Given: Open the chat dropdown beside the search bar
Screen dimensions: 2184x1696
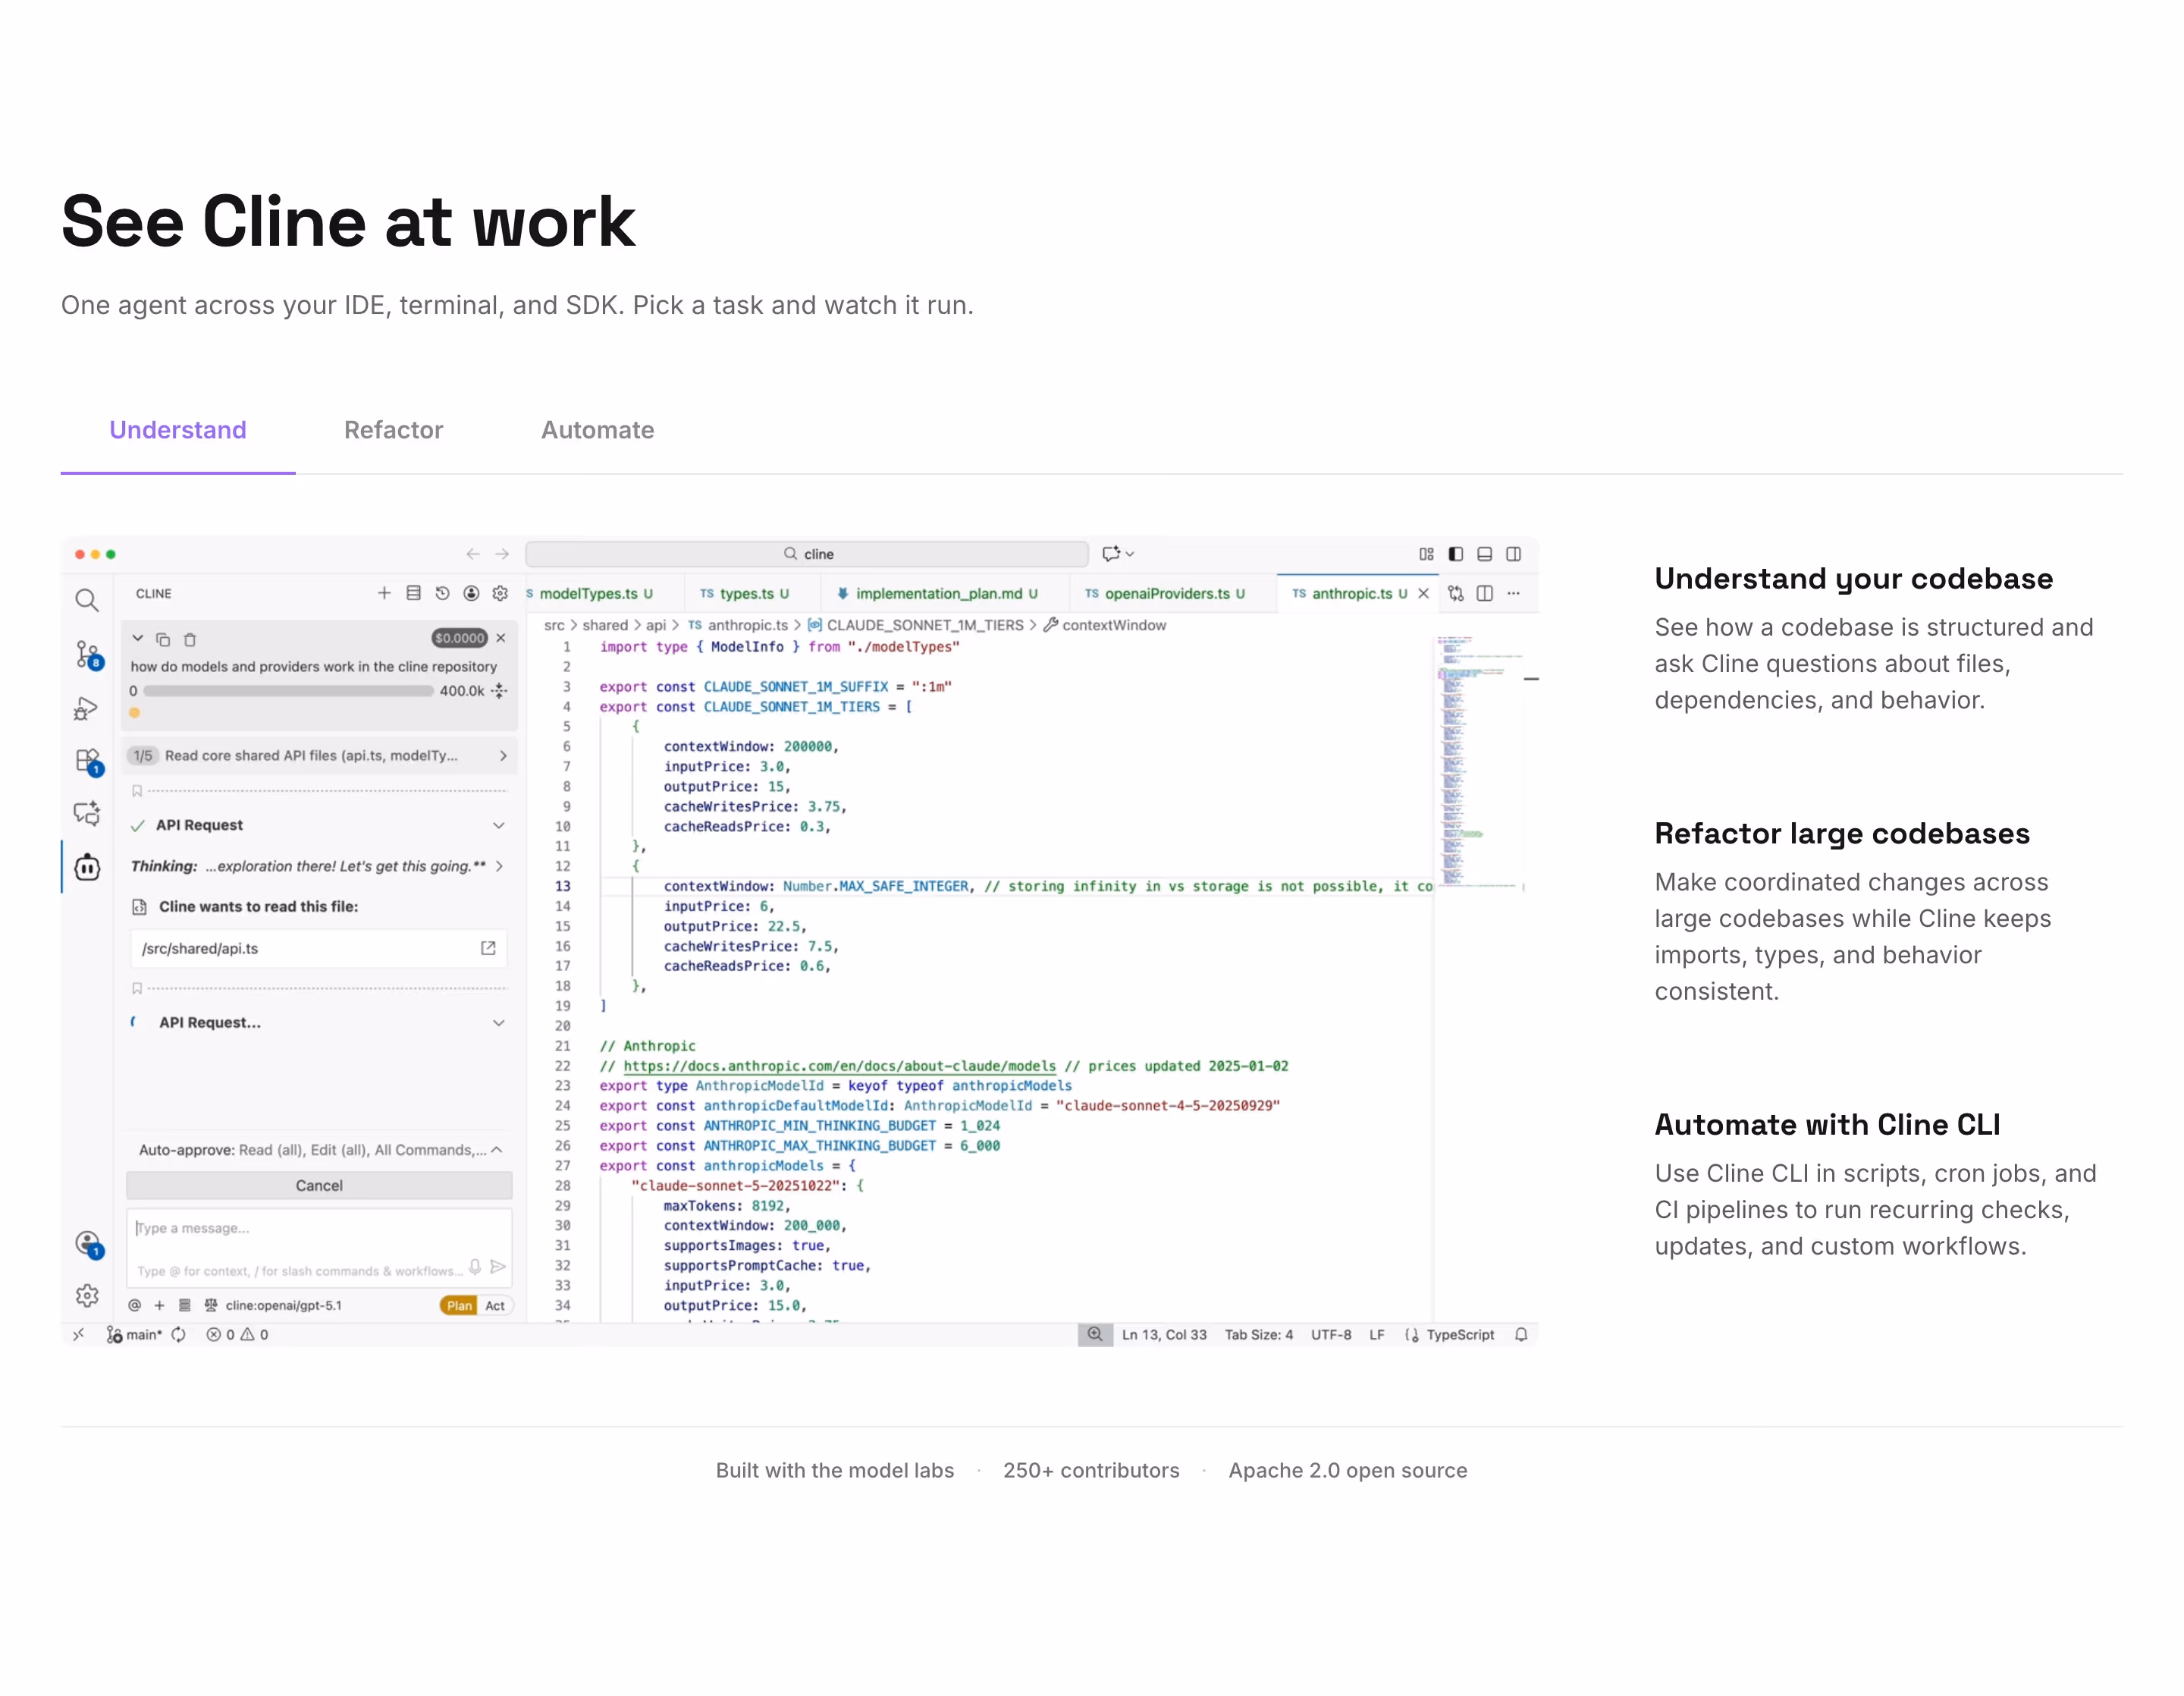Looking at the screenshot, I should (x=1118, y=554).
